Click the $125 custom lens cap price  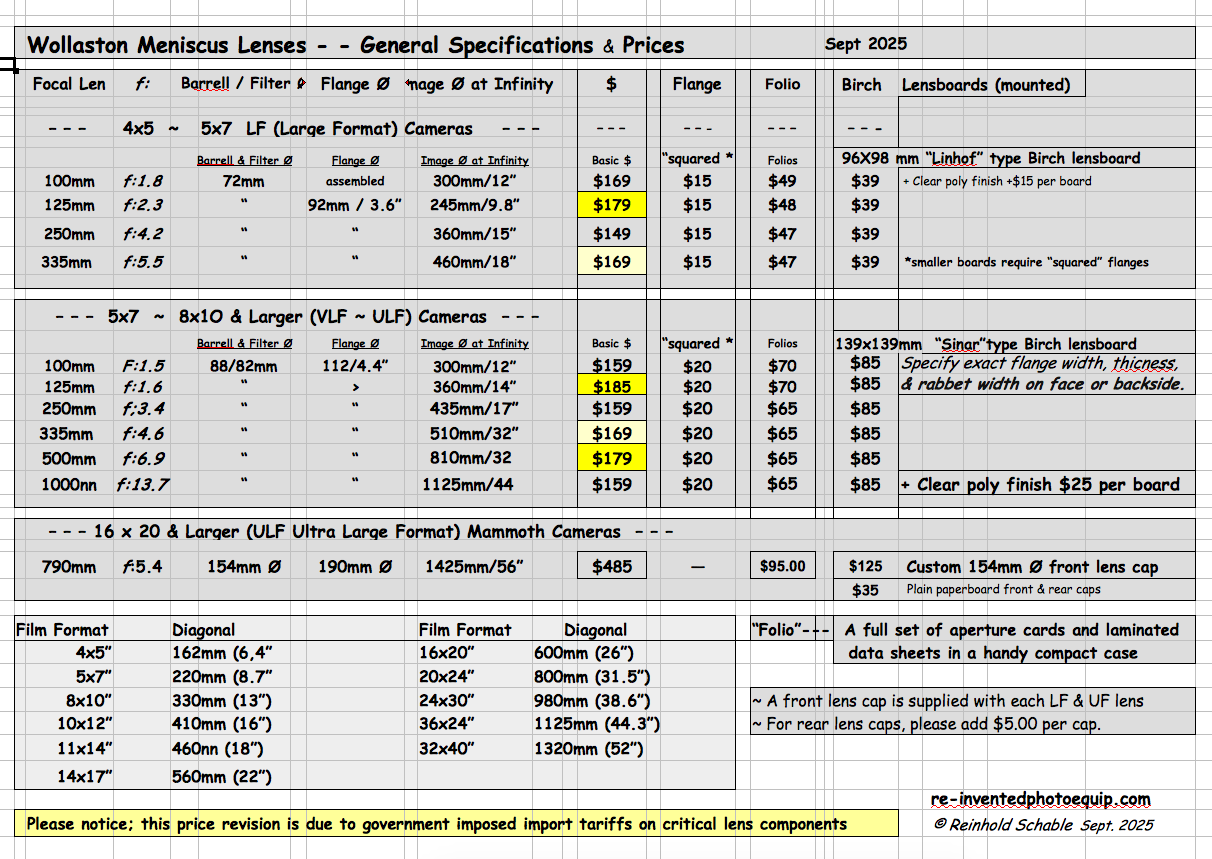coord(865,567)
